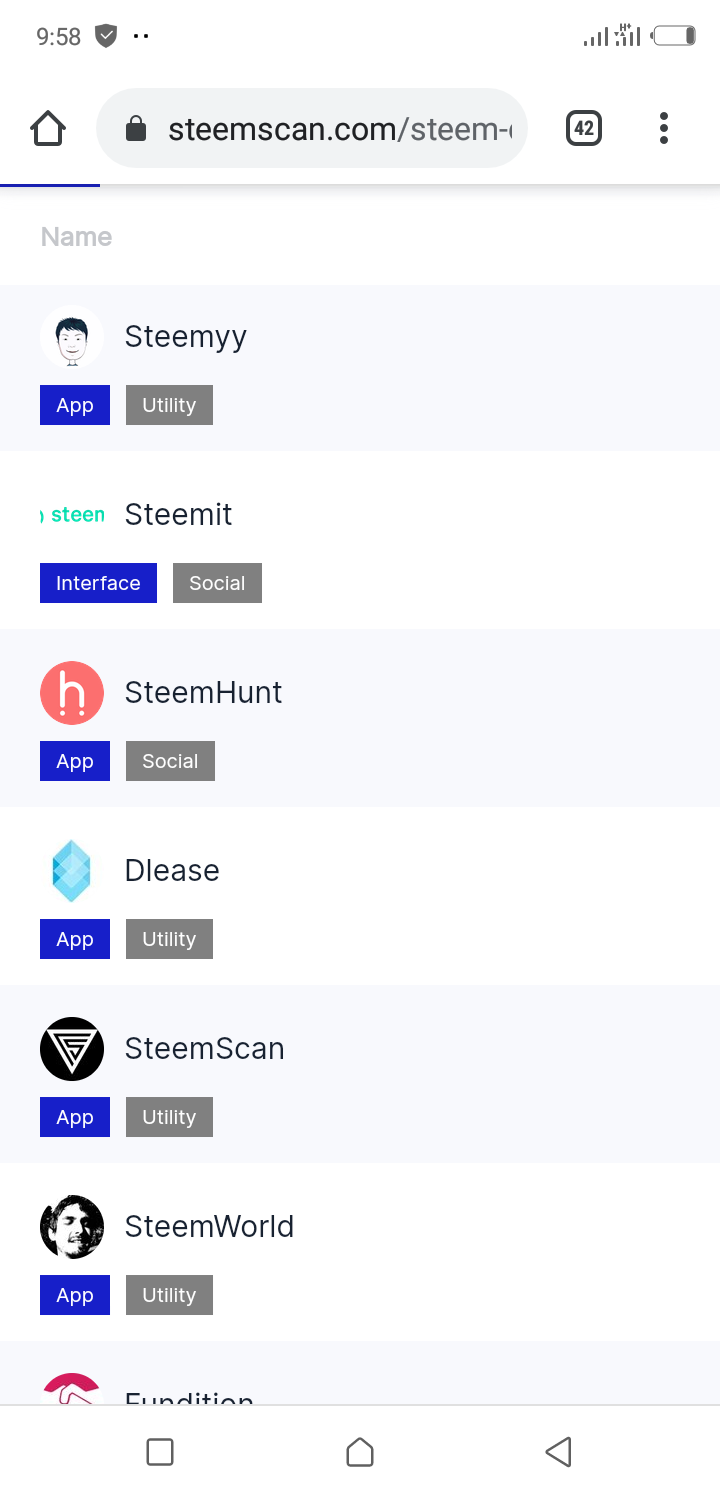Open the Steemyy project name link

pos(185,337)
